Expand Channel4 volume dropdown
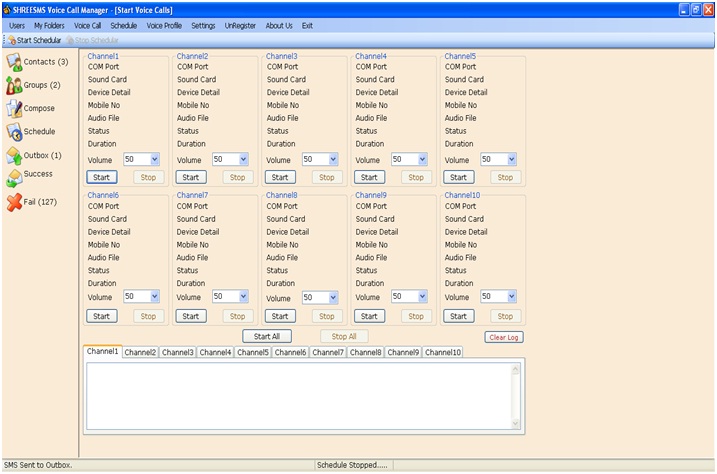Image resolution: width=717 pixels, height=474 pixels. point(422,159)
